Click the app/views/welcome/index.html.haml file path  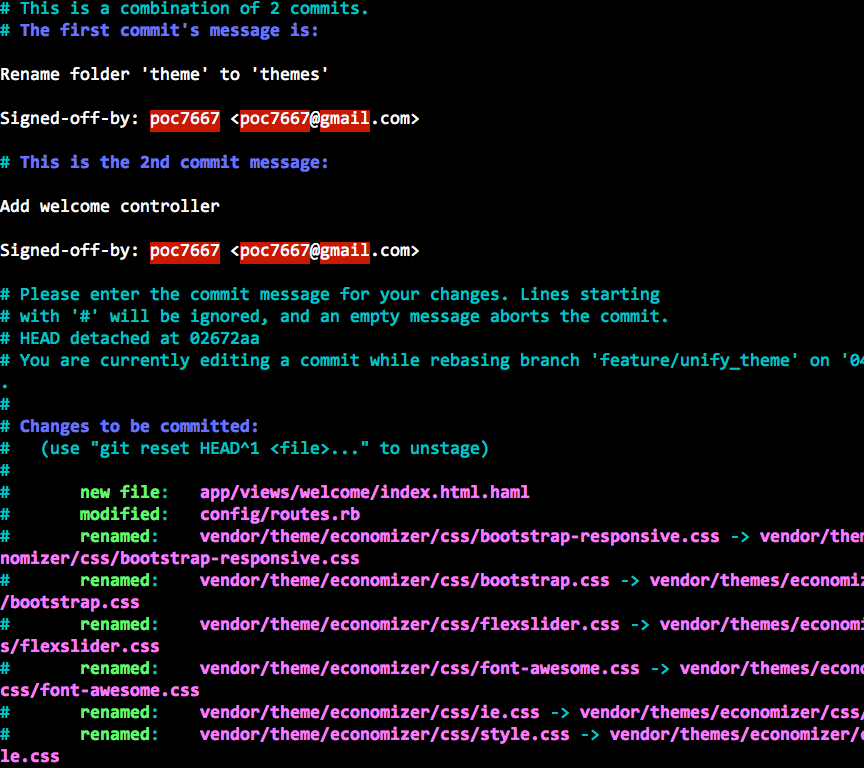pos(364,493)
